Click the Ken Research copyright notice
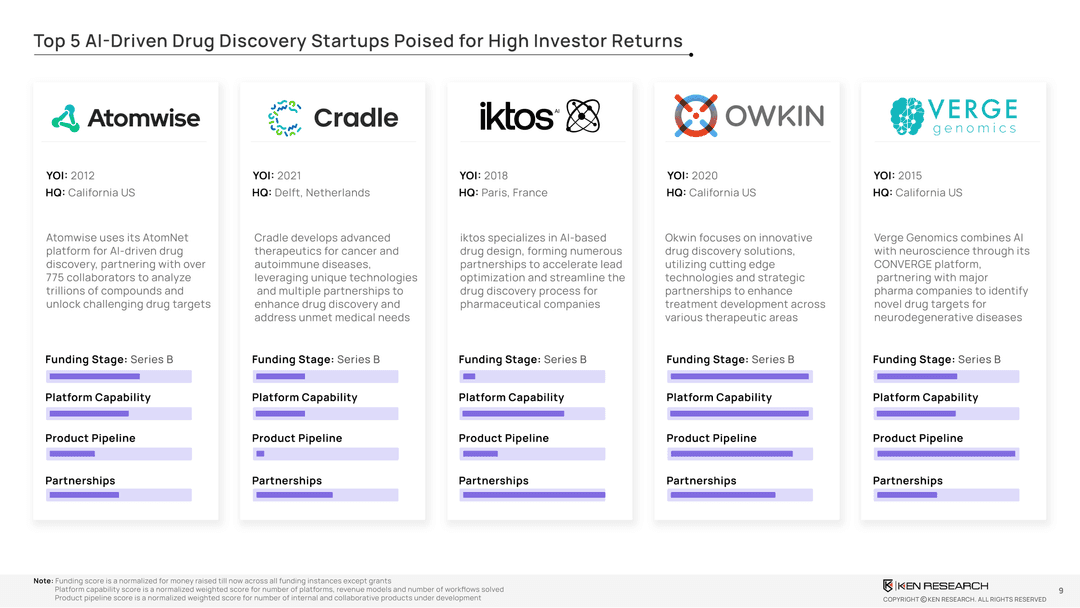1080x608 pixels. (964, 599)
